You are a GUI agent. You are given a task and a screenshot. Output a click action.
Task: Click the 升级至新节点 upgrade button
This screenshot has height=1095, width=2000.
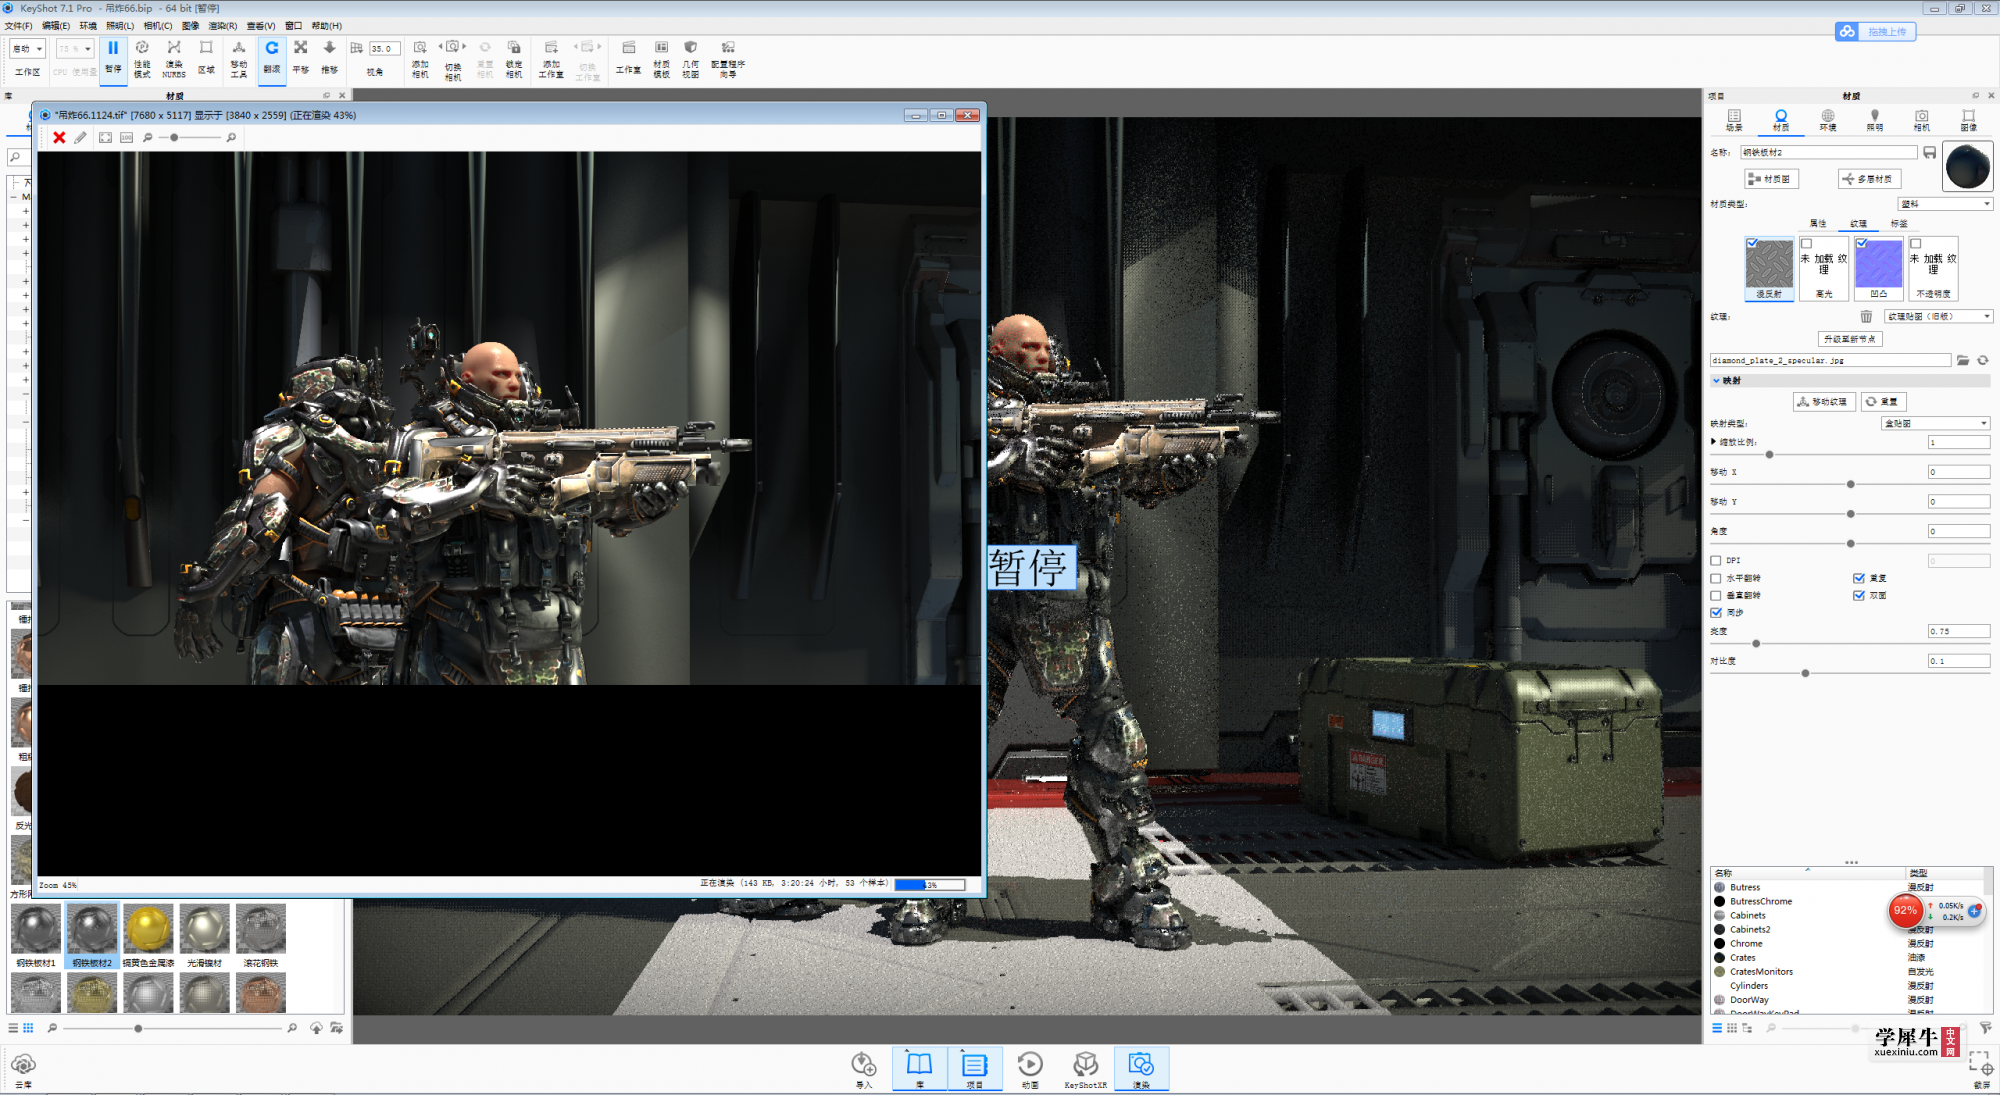pyautogui.click(x=1850, y=339)
